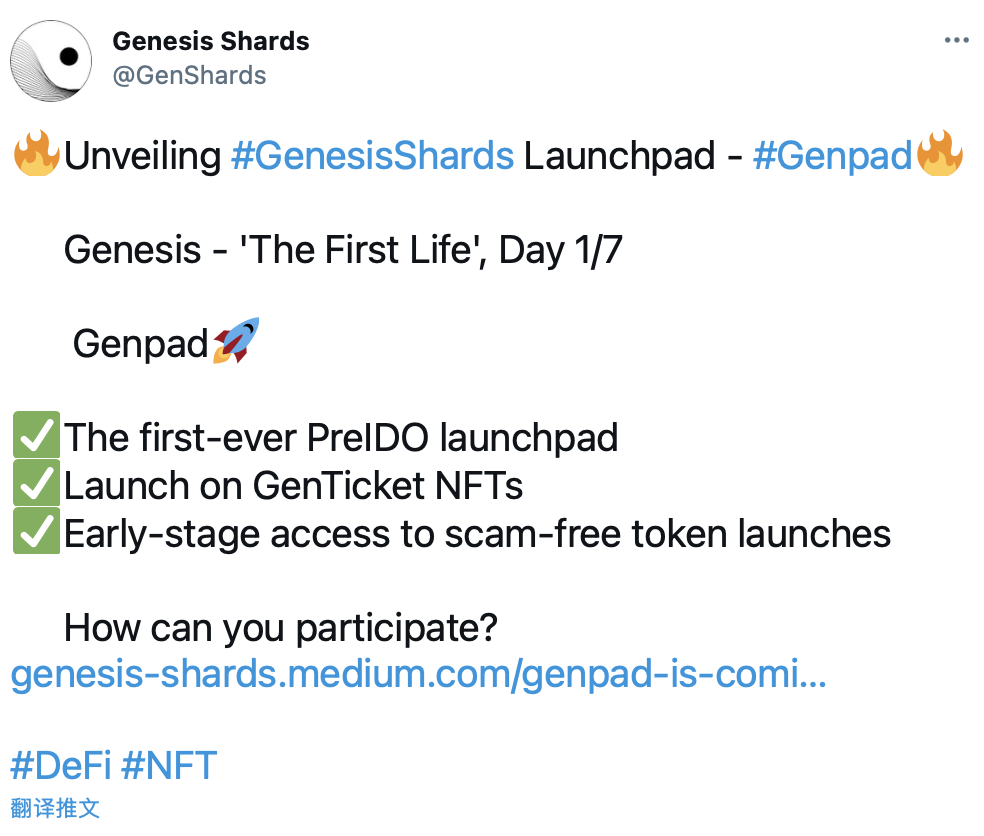Click the #NFT hashtag
This screenshot has height=836, width=984.
169,766
